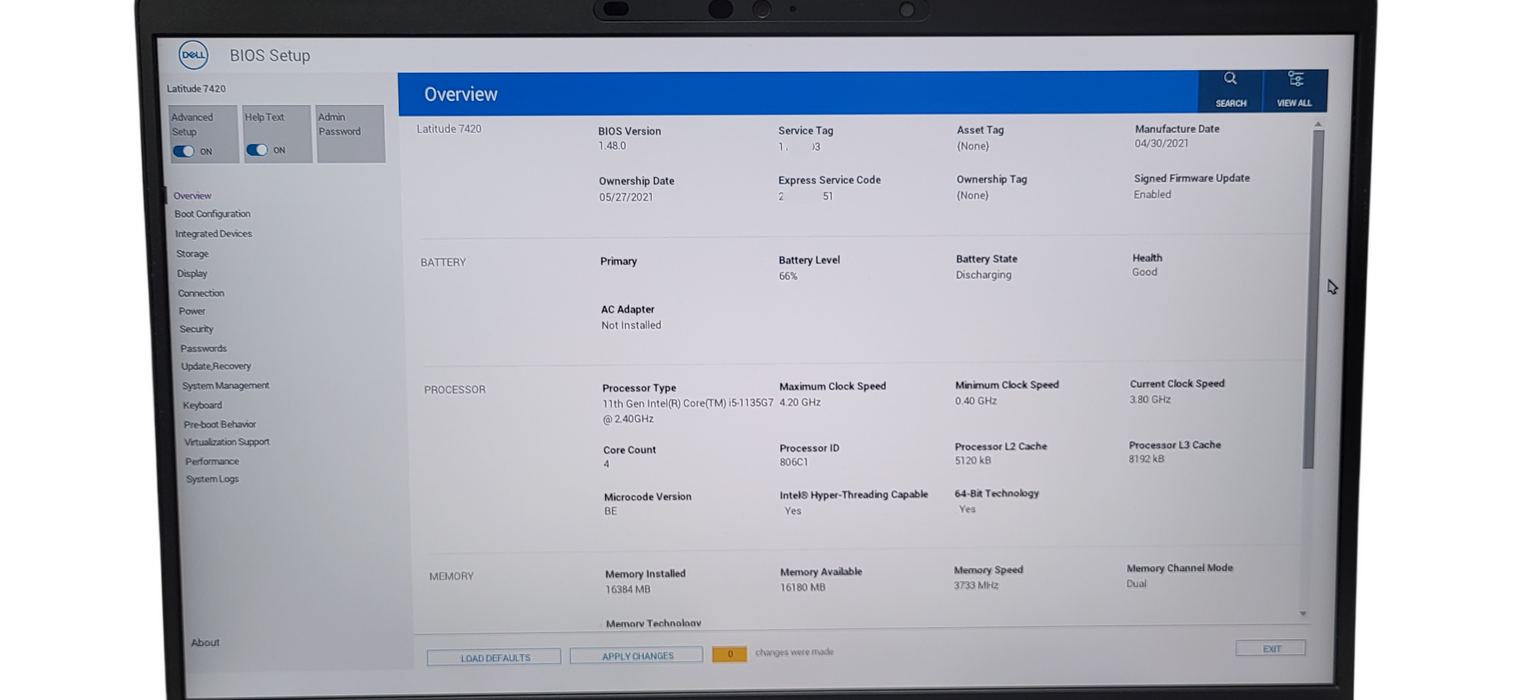Click Core Count value 4
Viewport: 1515px width, 700px height.
coord(606,465)
